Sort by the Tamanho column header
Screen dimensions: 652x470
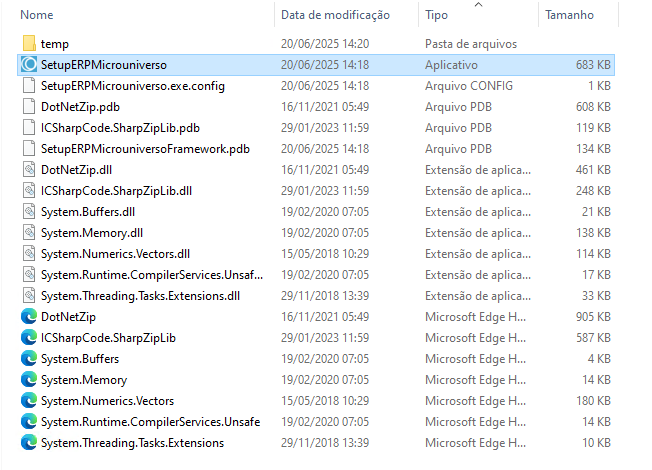pyautogui.click(x=569, y=15)
